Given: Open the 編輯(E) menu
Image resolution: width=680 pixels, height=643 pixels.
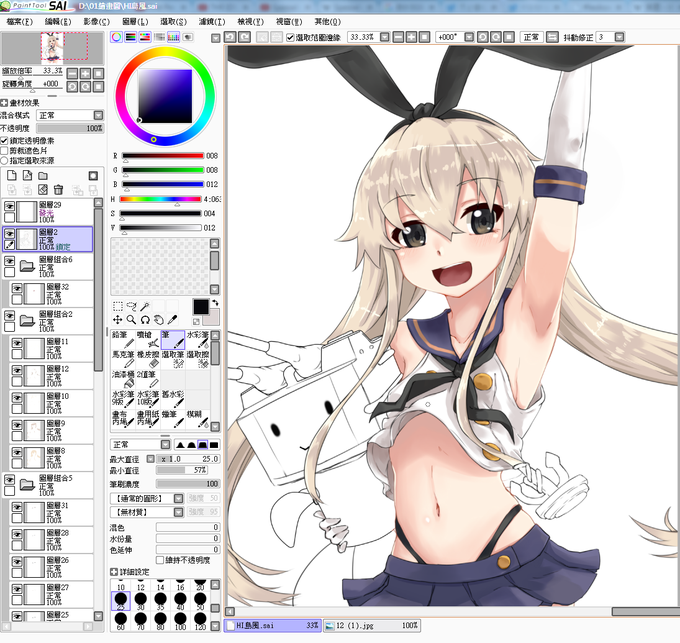Looking at the screenshot, I should pyautogui.click(x=58, y=22).
